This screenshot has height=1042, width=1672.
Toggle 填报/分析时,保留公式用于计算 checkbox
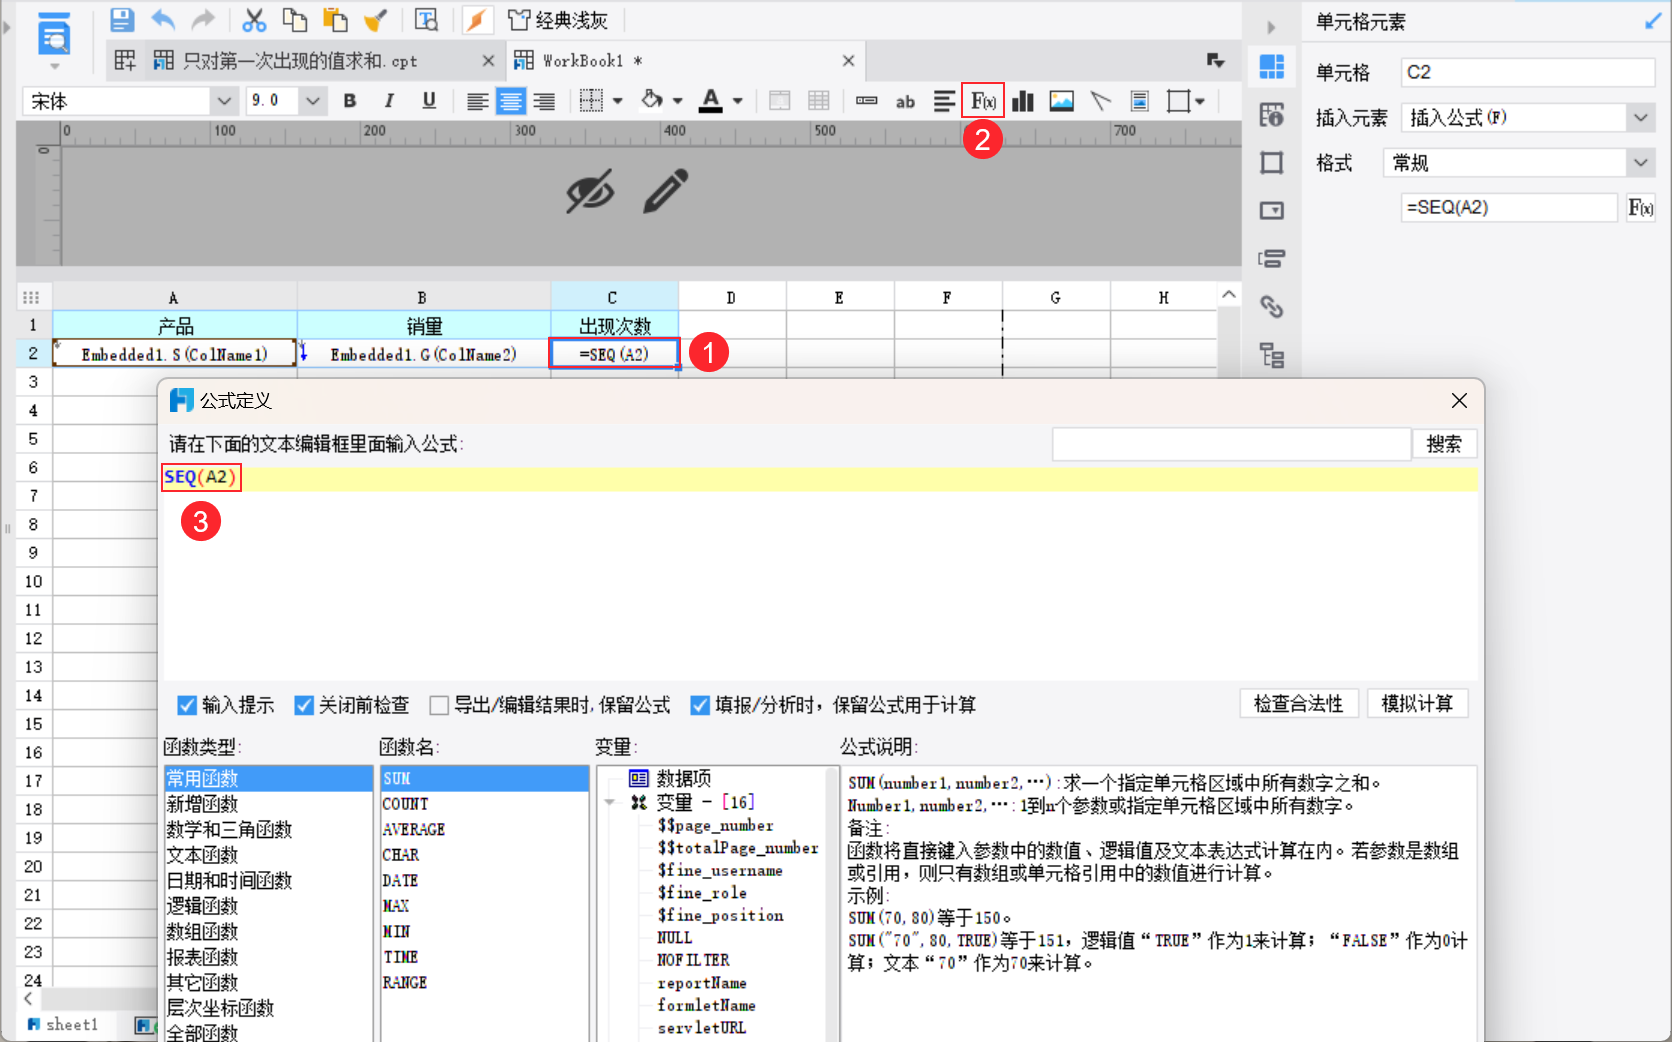click(x=700, y=705)
